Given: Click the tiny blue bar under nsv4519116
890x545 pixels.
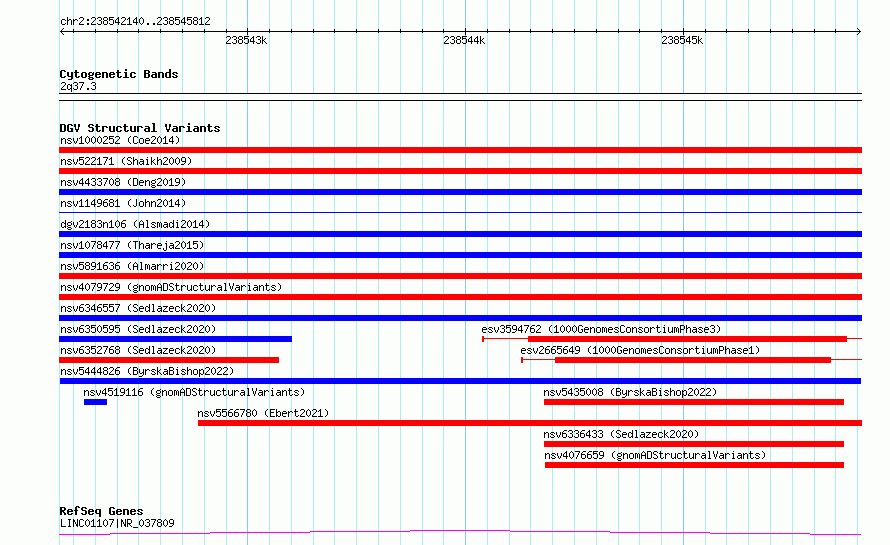Looking at the screenshot, I should 95,402.
